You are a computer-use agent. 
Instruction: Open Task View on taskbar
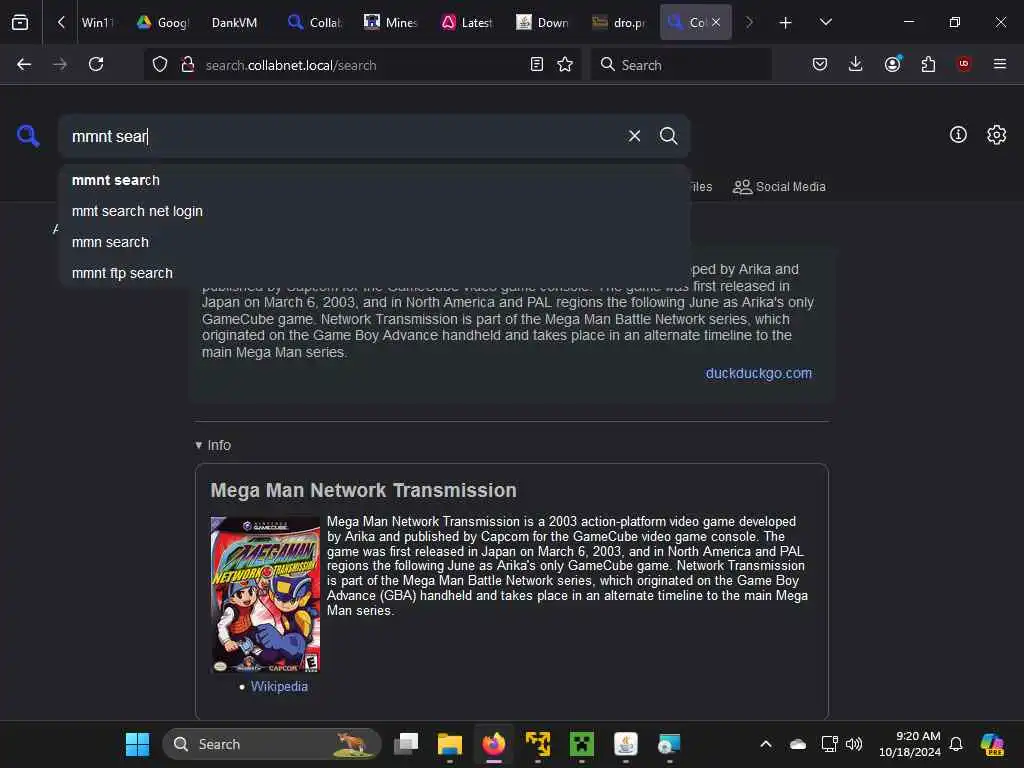pyautogui.click(x=406, y=744)
